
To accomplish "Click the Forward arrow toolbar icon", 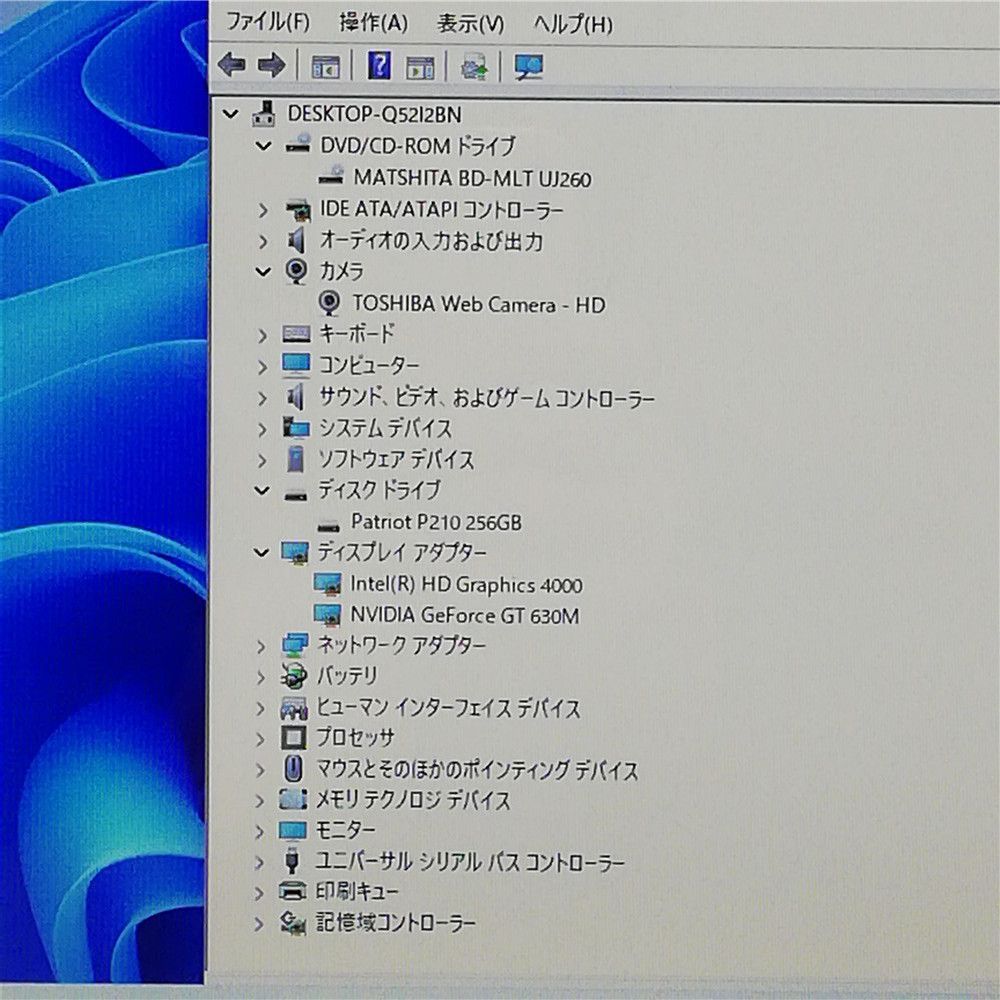I will pyautogui.click(x=272, y=65).
